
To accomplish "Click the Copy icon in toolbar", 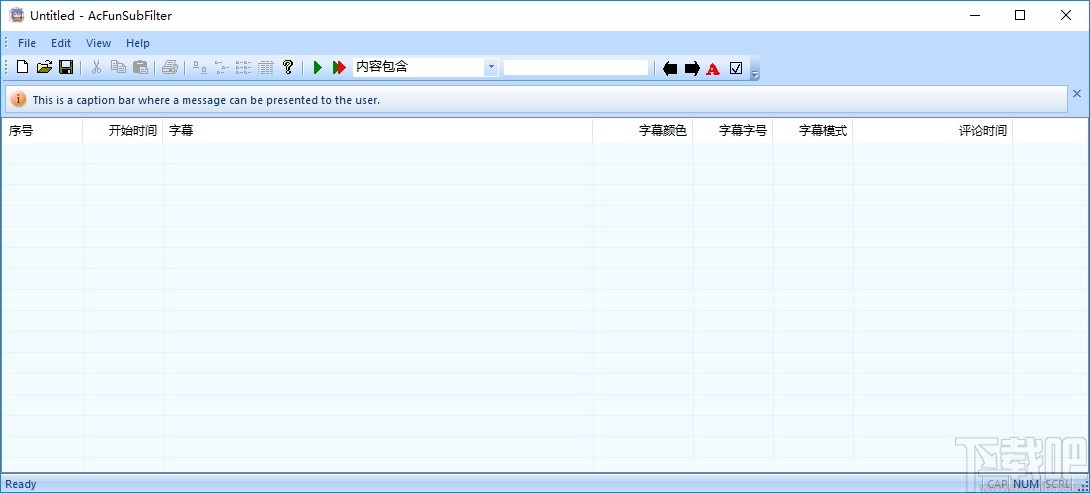I will tap(118, 67).
